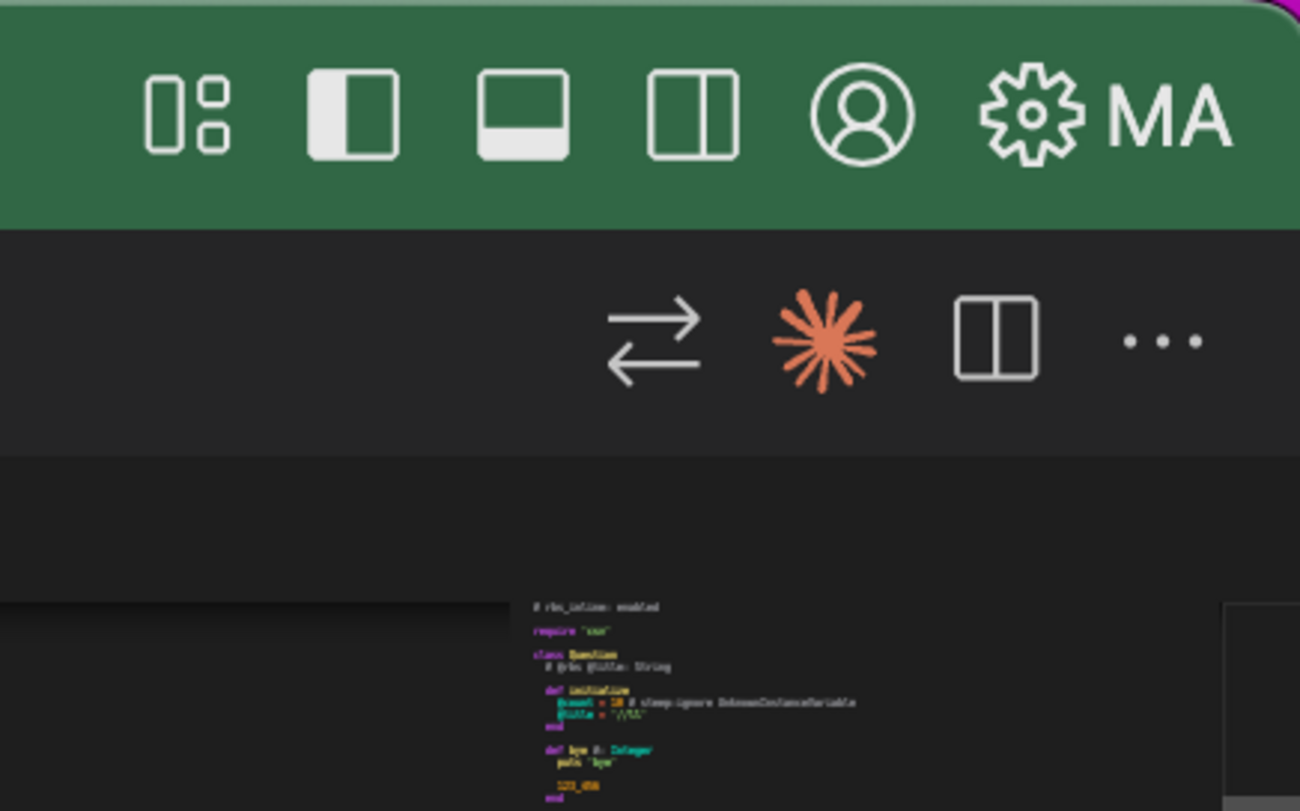Click the 123_456 number literal

(578, 786)
